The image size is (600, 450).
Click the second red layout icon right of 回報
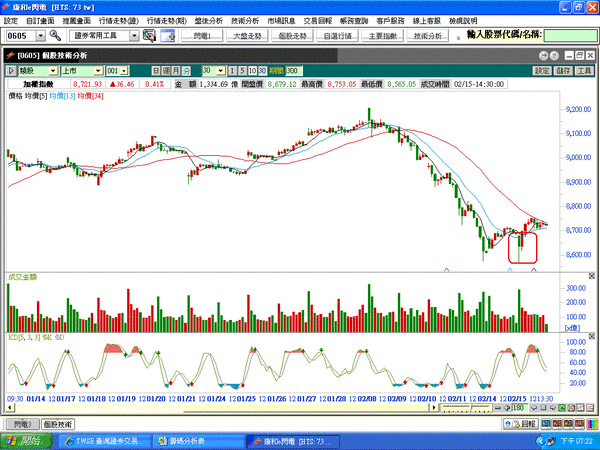[x=557, y=424]
